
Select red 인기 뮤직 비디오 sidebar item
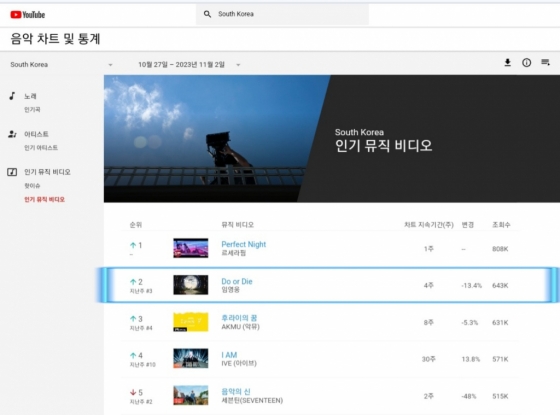tap(45, 199)
